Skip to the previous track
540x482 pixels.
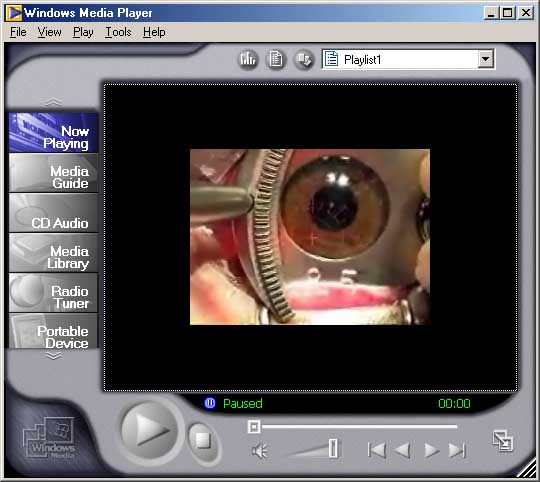click(x=376, y=450)
